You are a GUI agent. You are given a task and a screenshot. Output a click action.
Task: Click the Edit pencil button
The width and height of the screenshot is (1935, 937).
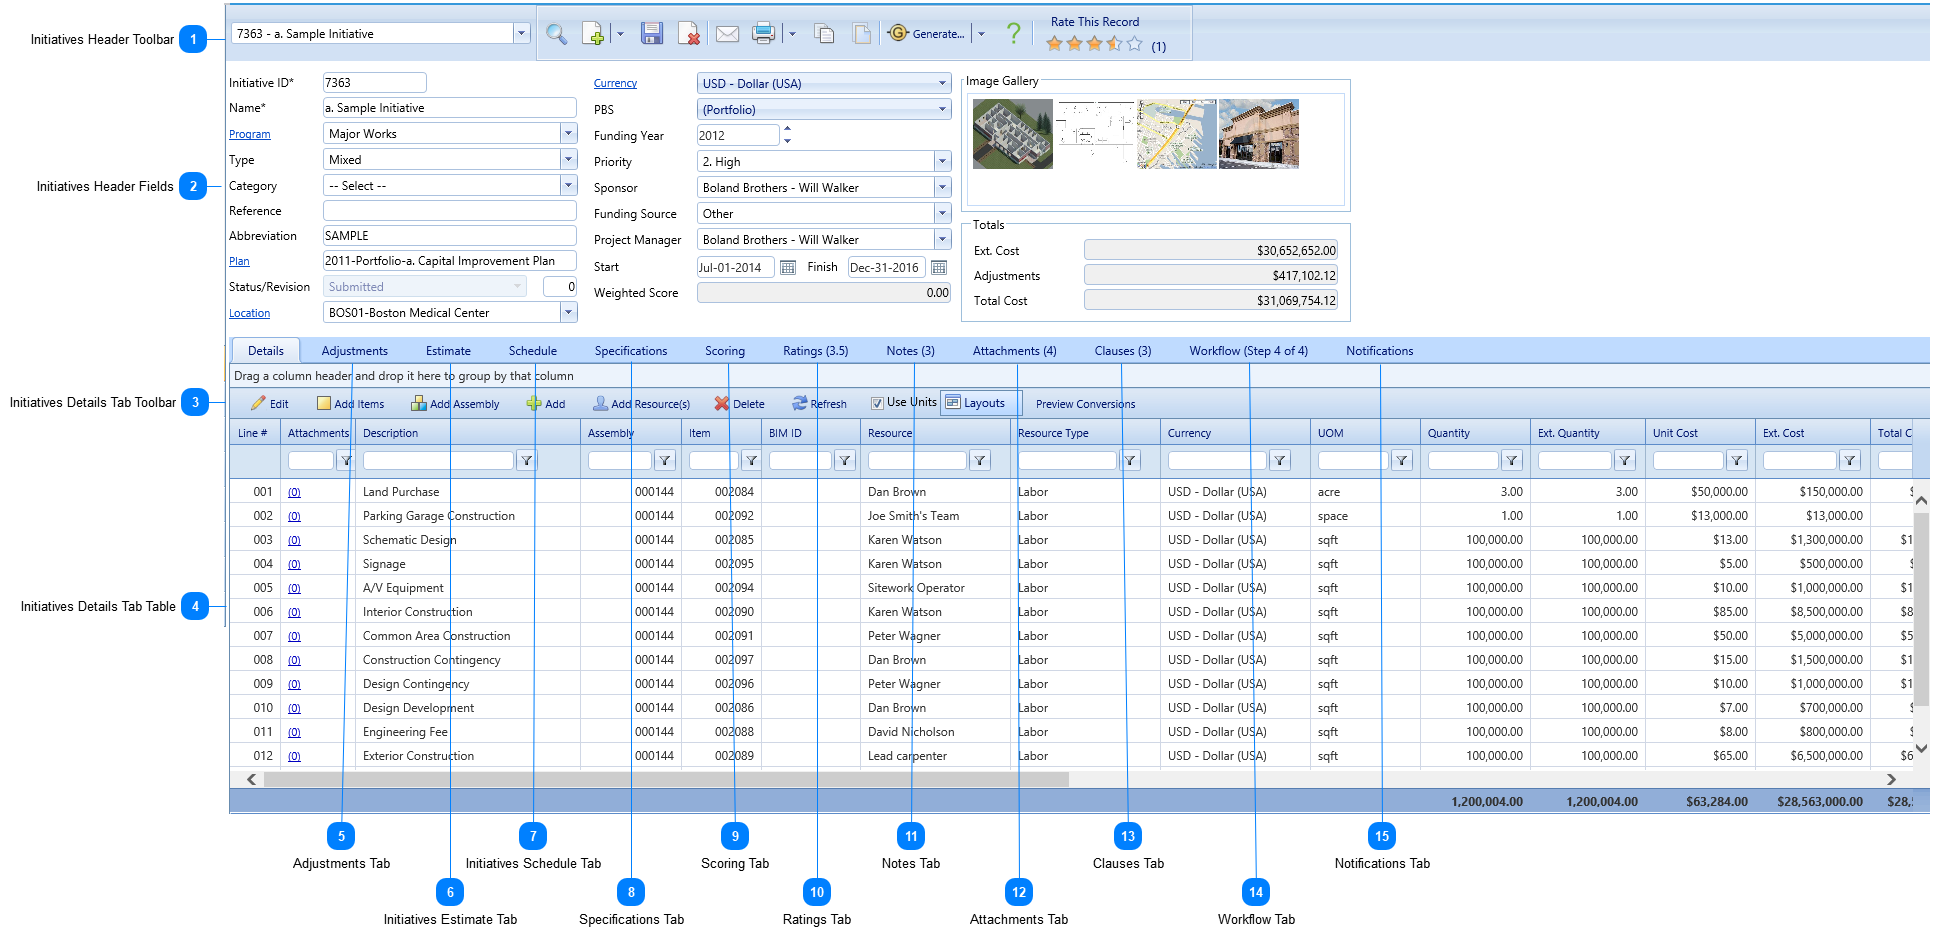tap(270, 404)
